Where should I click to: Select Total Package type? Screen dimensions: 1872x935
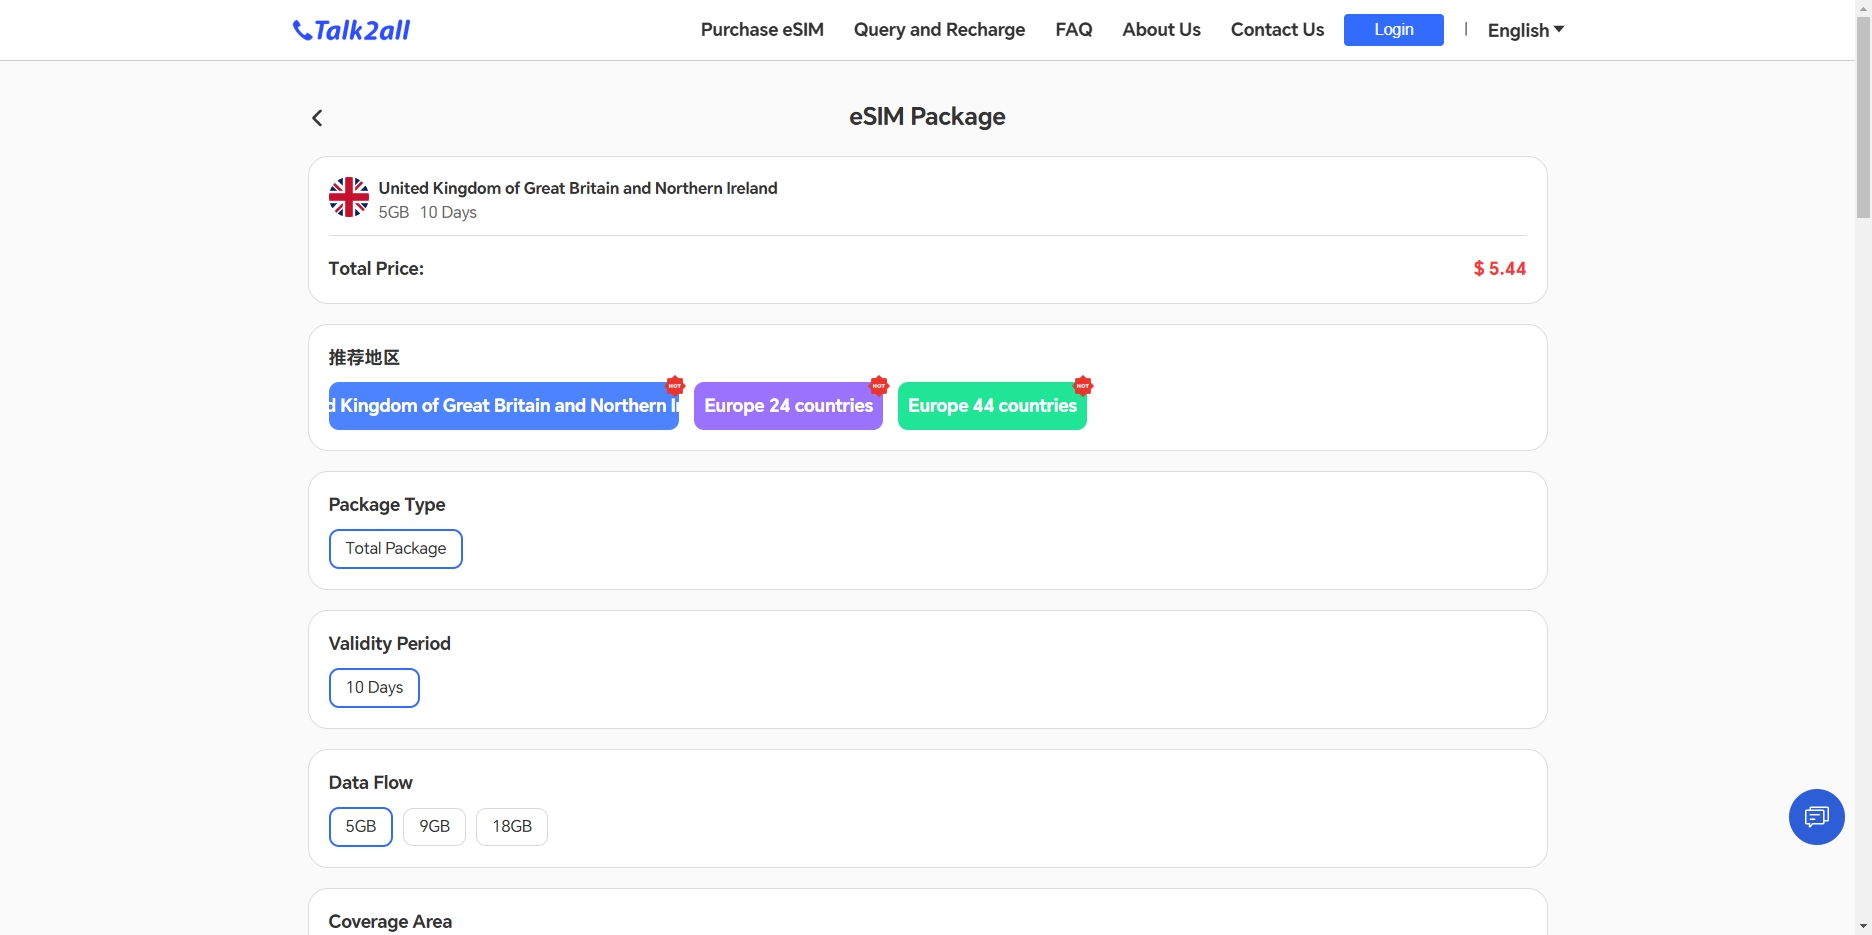[395, 549]
